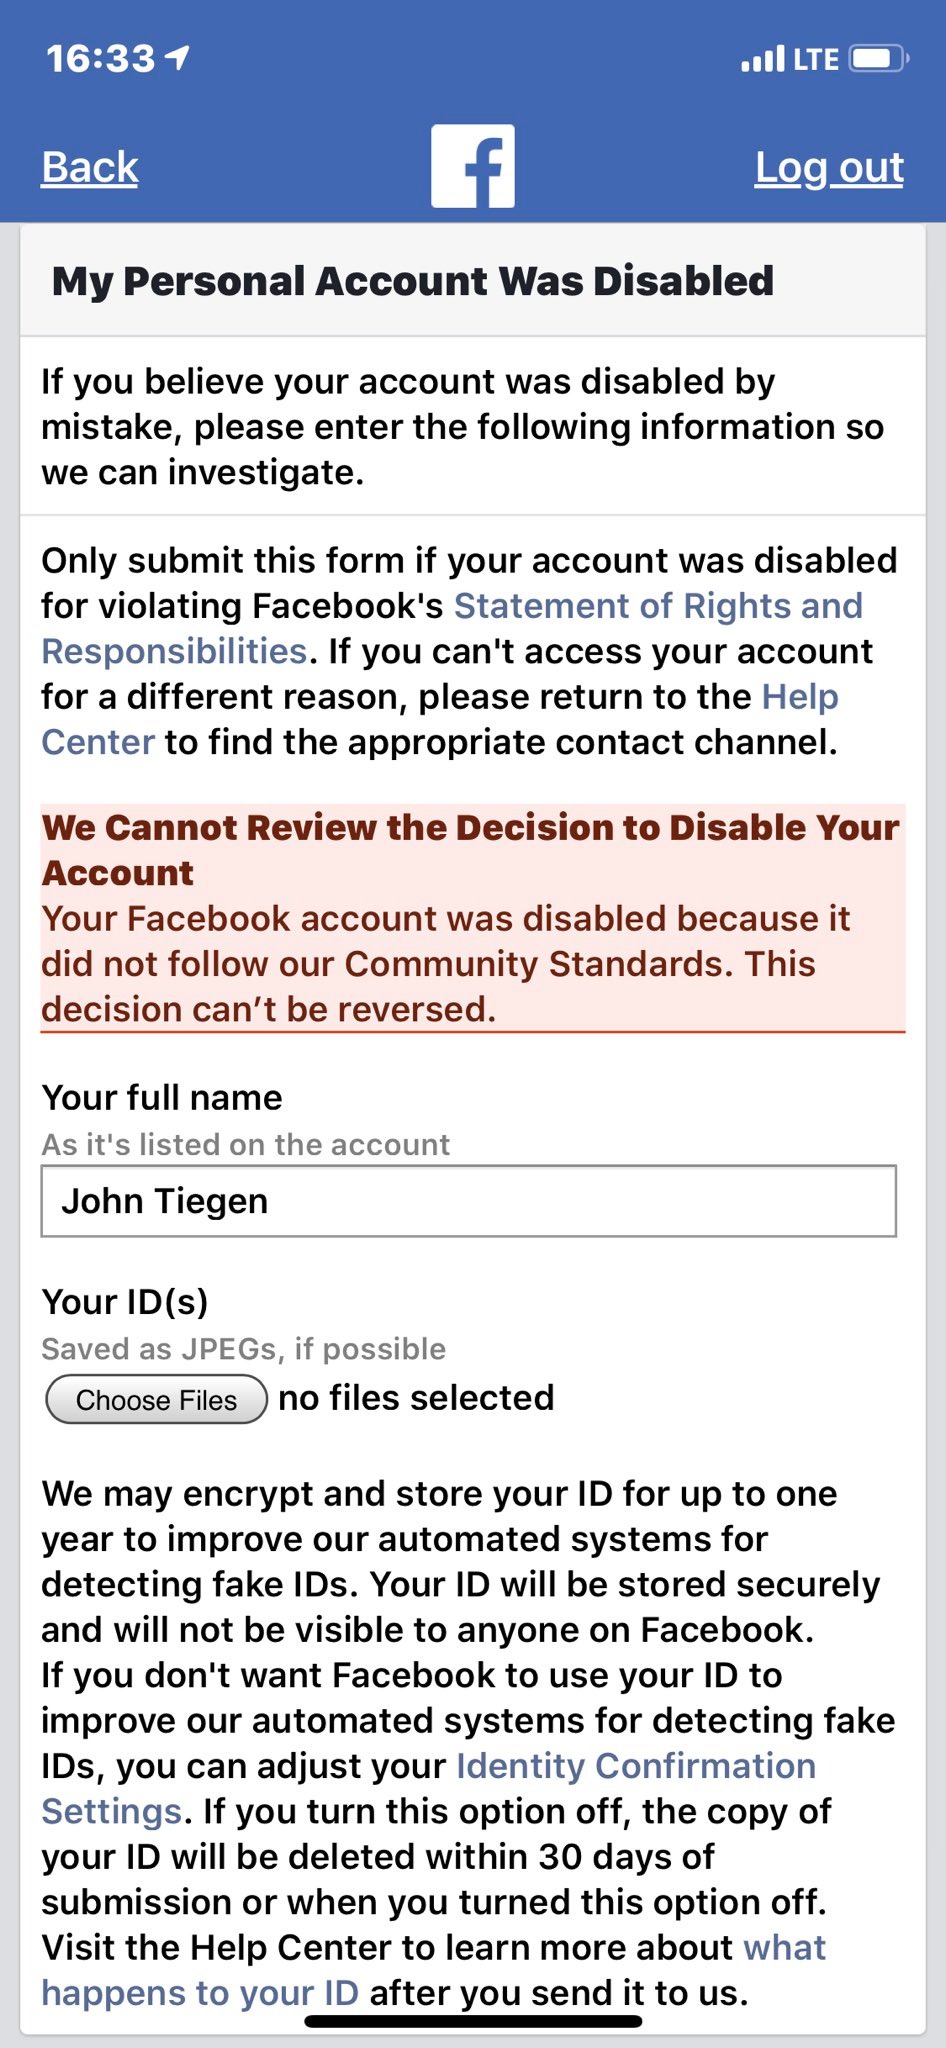Image resolution: width=946 pixels, height=2048 pixels.
Task: Tap the red 'We Cannot Review' error notice
Action: 473,918
